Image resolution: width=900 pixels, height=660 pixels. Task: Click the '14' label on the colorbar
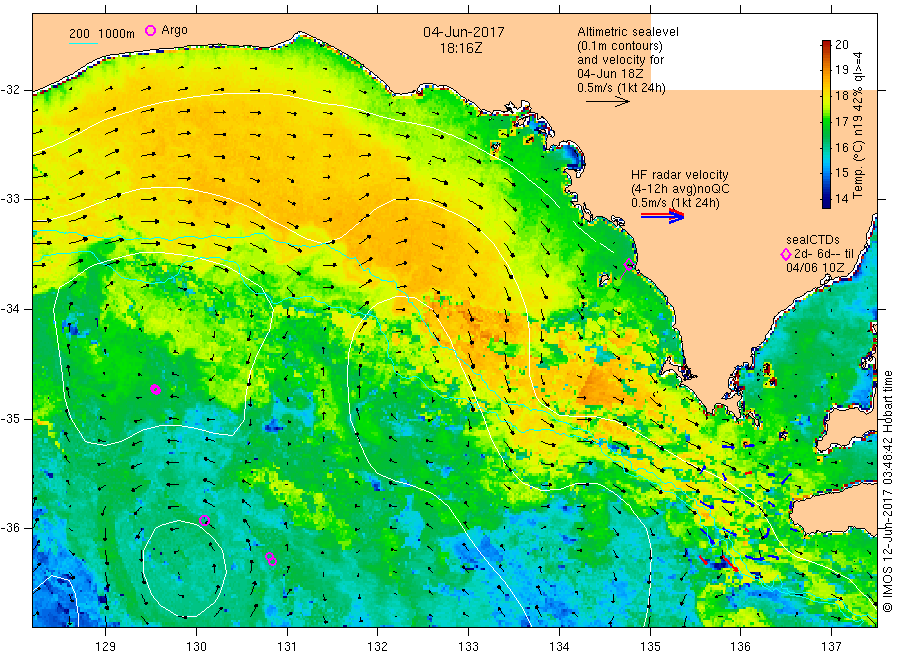pos(842,199)
